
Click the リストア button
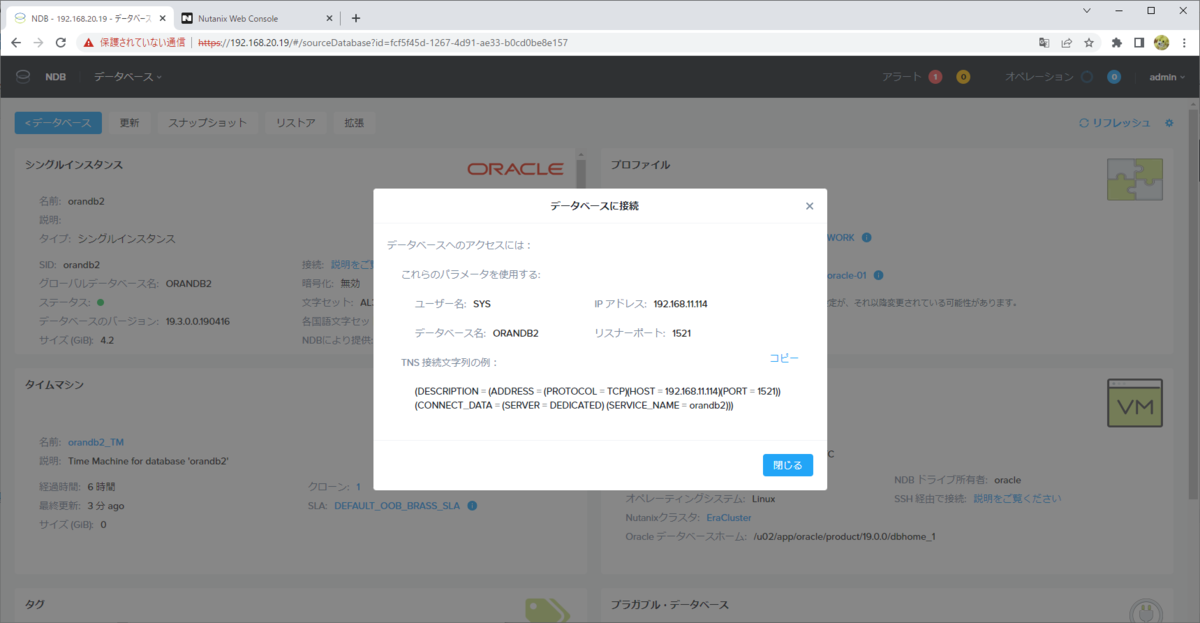[x=296, y=123]
